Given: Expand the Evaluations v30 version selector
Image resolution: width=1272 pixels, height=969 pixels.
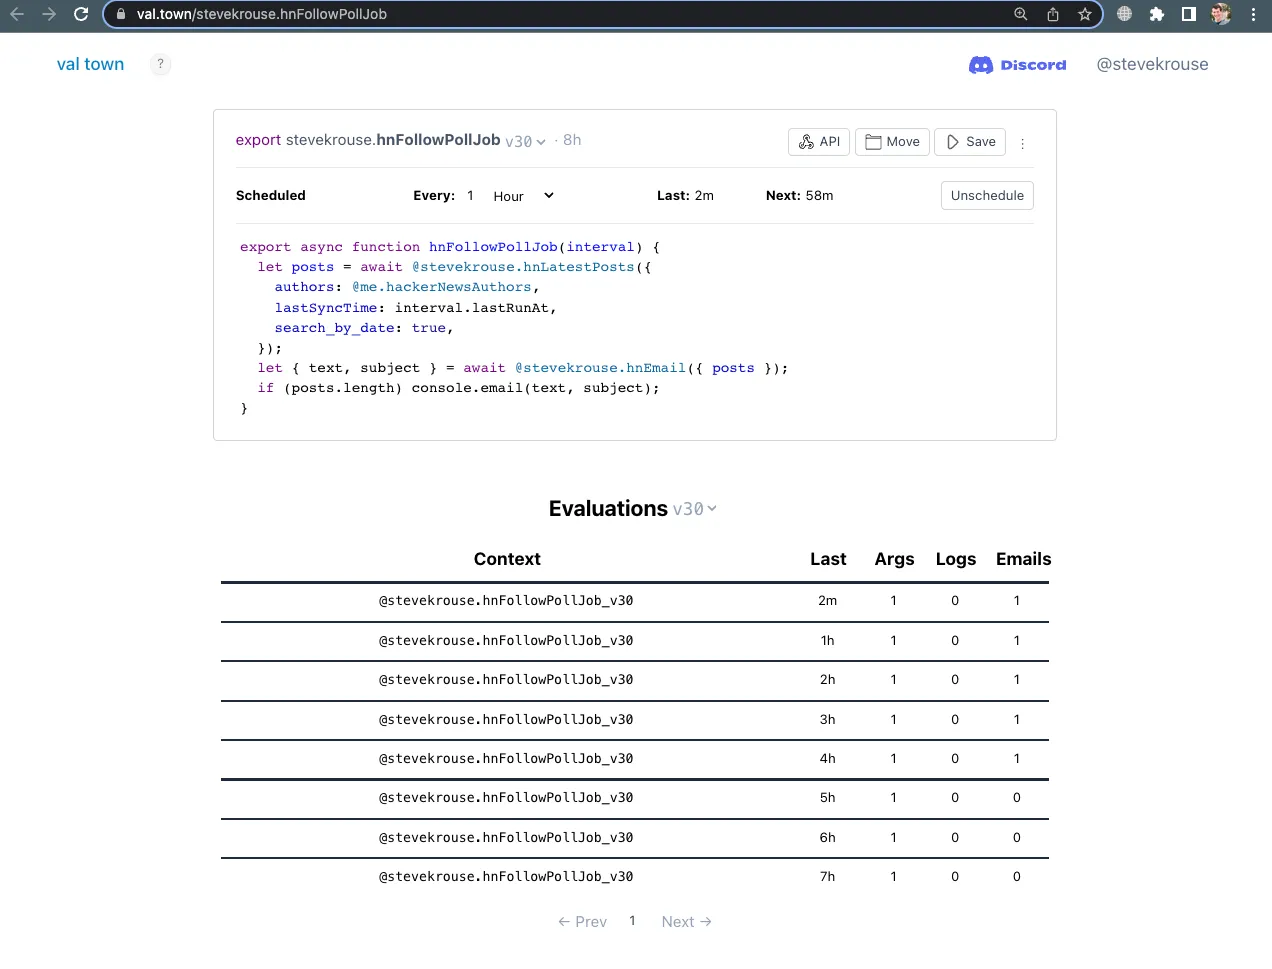Looking at the screenshot, I should click(694, 509).
